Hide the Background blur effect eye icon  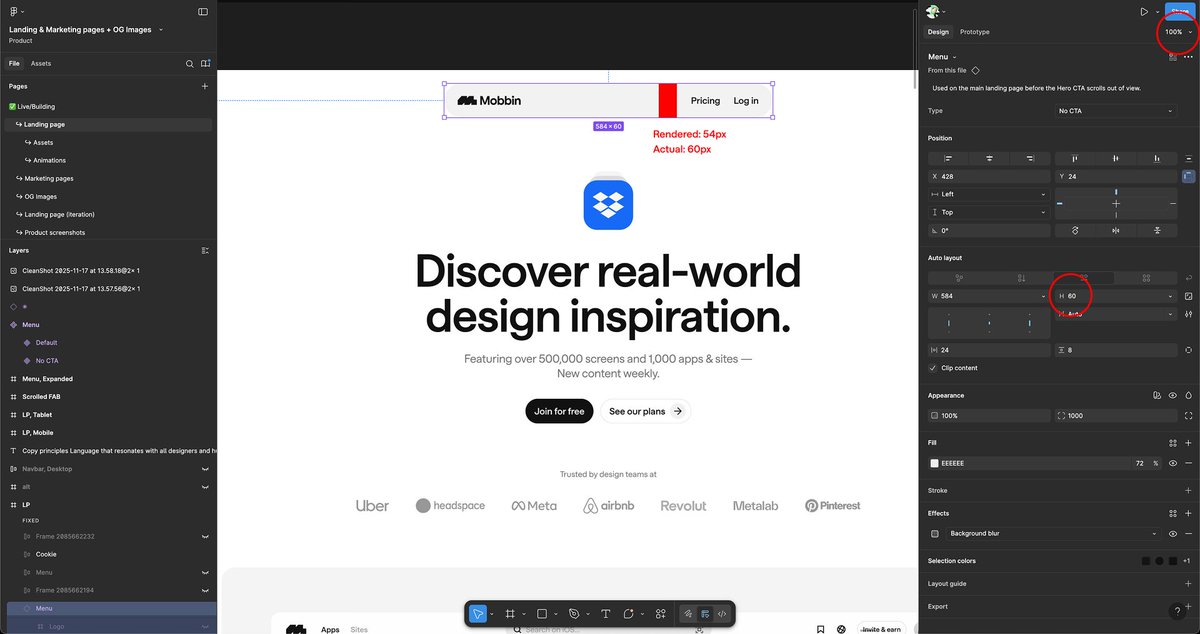(1172, 534)
